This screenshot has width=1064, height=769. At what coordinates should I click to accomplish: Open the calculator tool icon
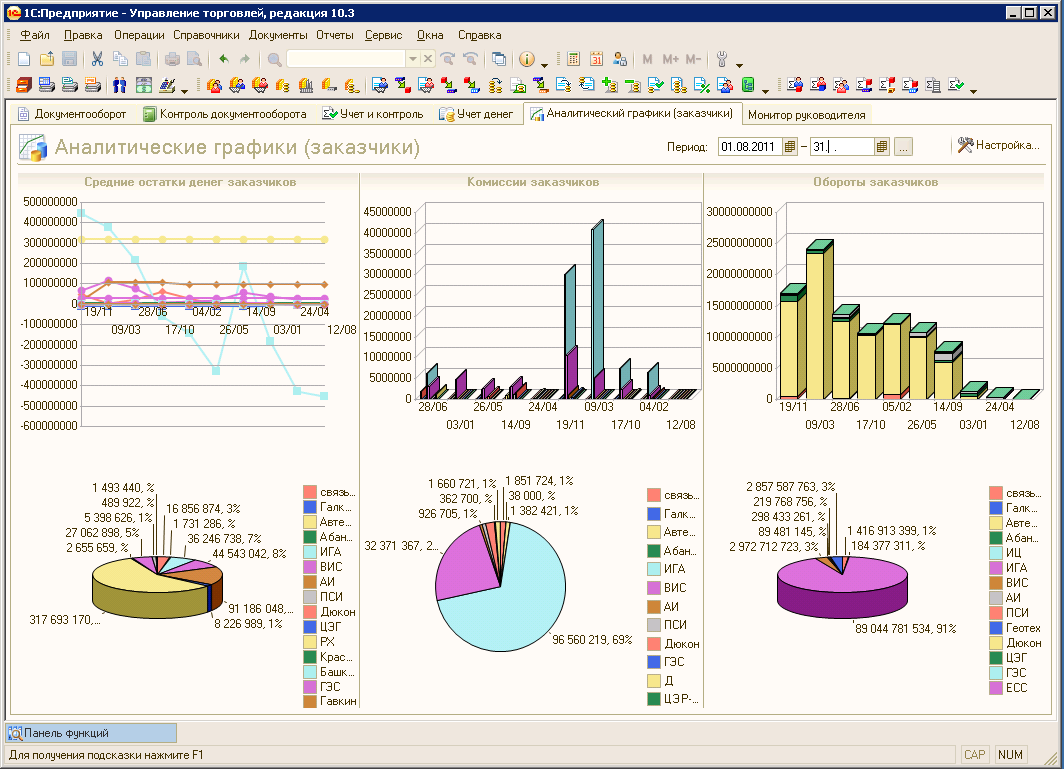tap(573, 59)
